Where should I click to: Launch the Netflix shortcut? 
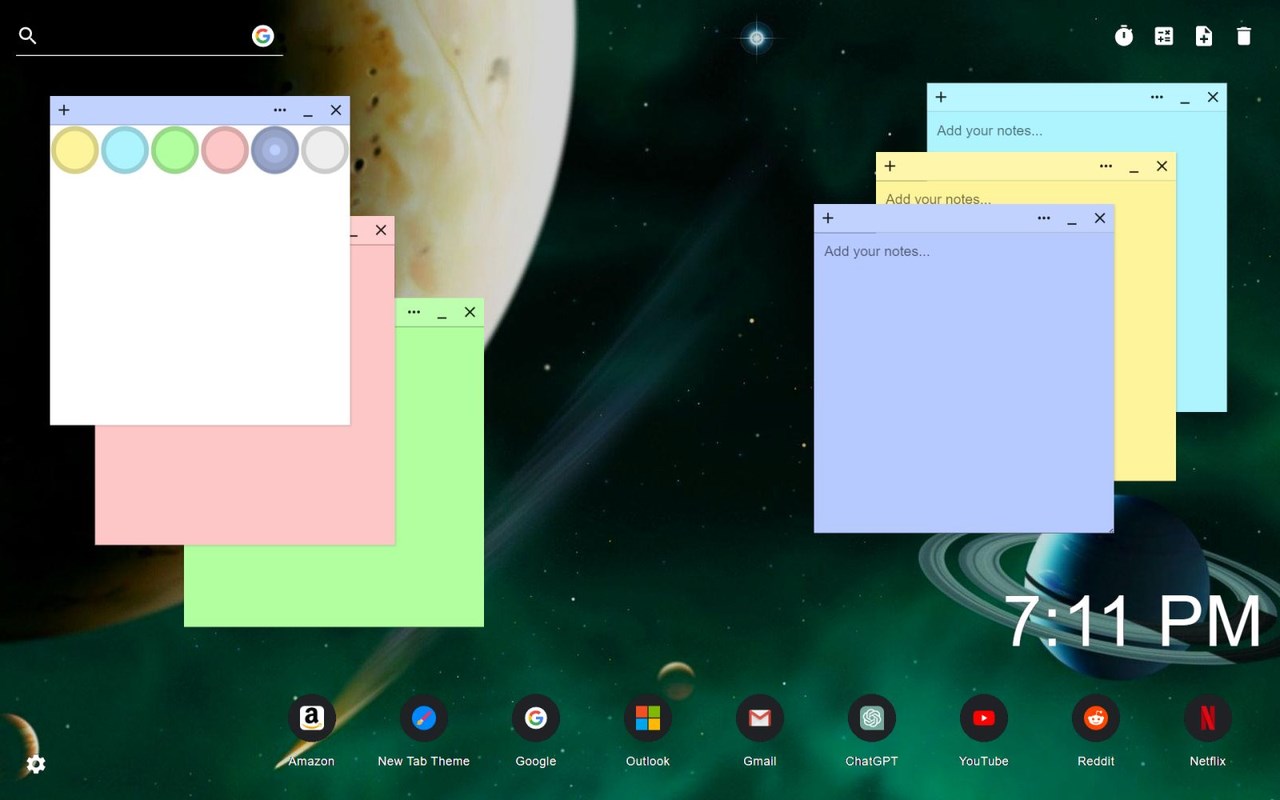coord(1208,718)
